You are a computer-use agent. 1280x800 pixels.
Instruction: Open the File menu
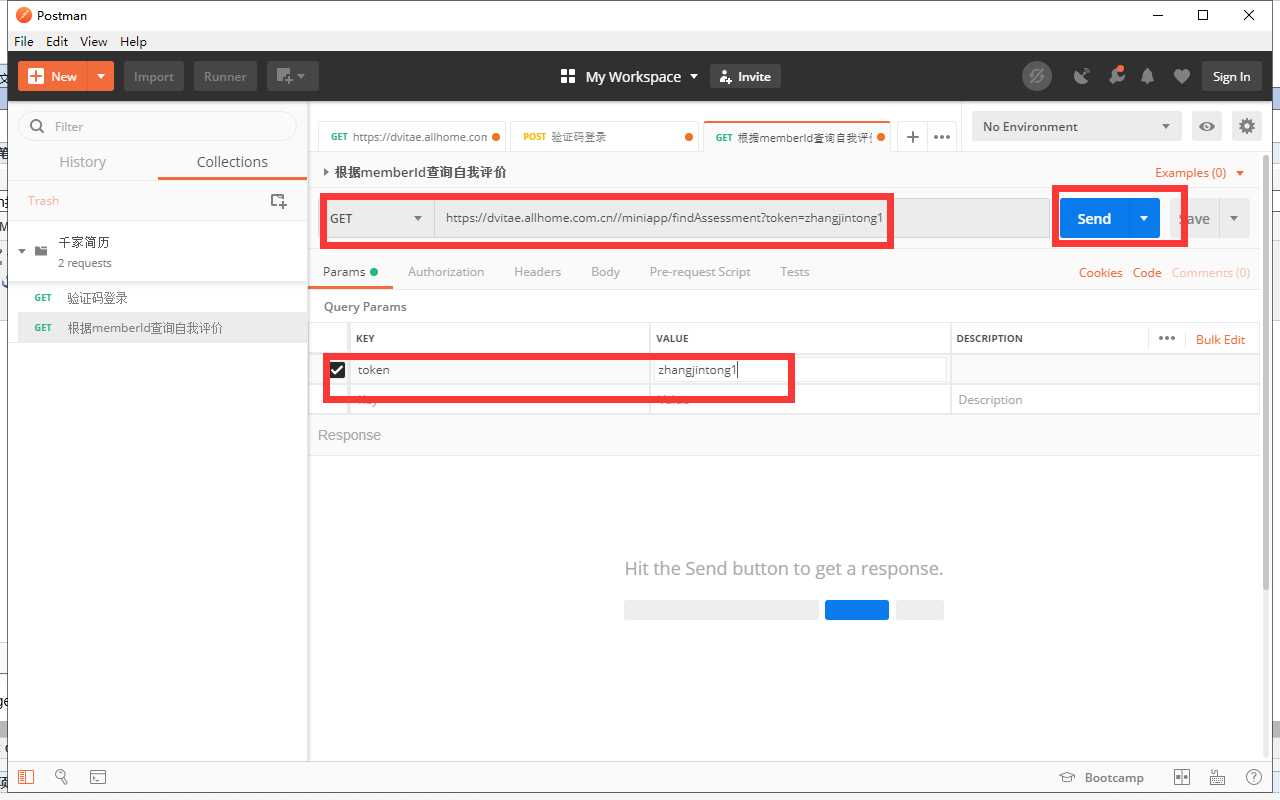pyautogui.click(x=24, y=41)
